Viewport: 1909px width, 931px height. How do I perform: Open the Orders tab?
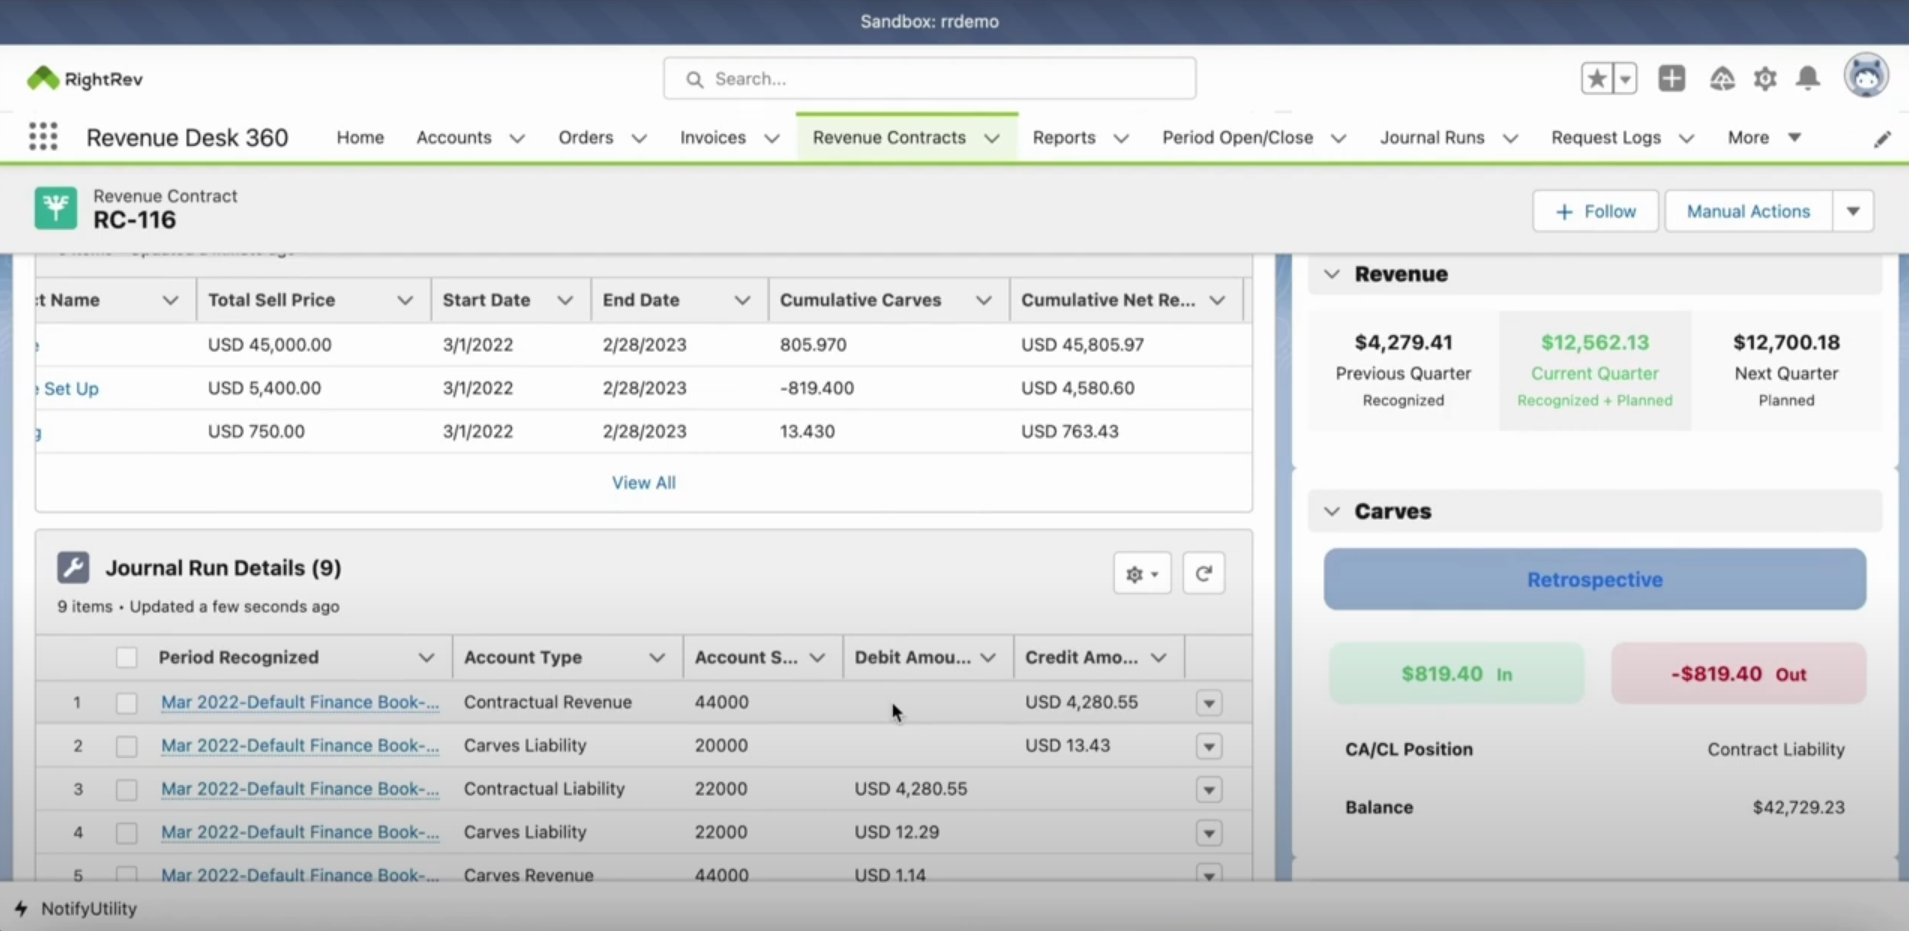[x=586, y=137]
